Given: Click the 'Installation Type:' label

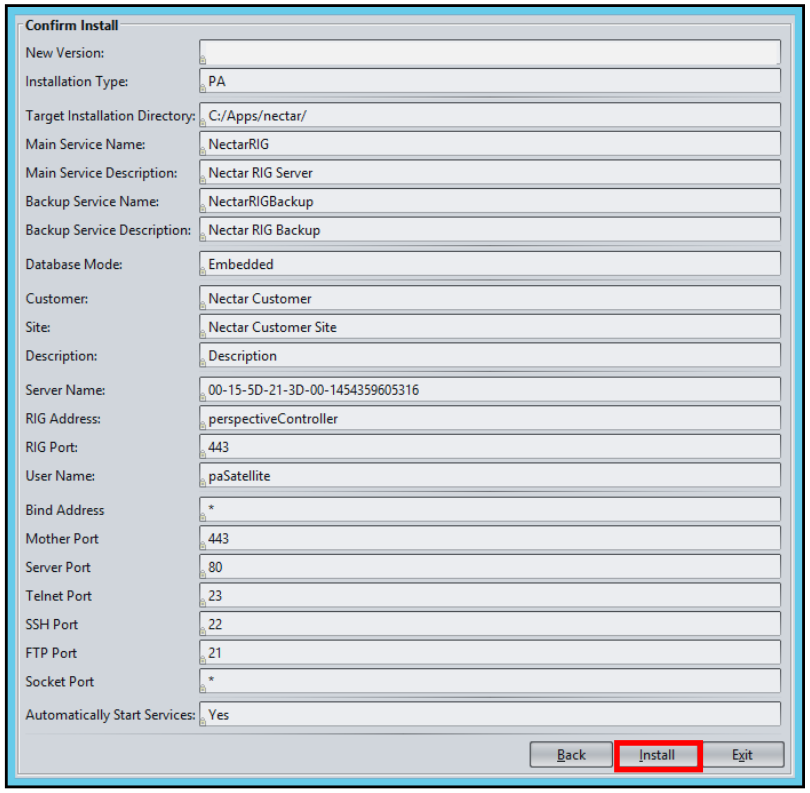Looking at the screenshot, I should (x=76, y=82).
